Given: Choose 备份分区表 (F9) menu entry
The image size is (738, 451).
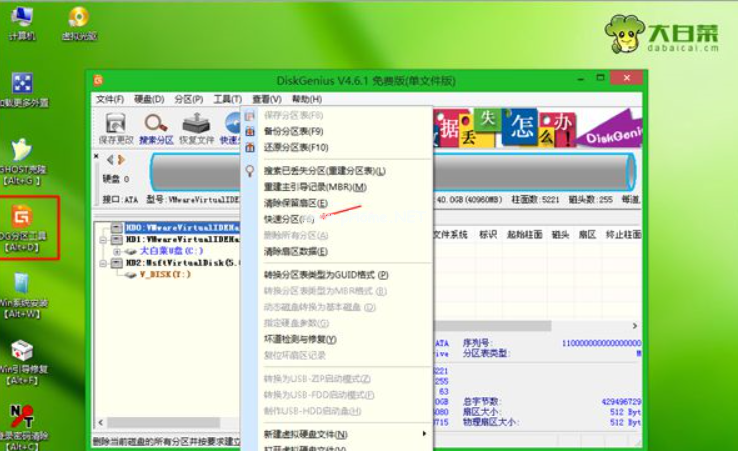Looking at the screenshot, I should [x=293, y=132].
